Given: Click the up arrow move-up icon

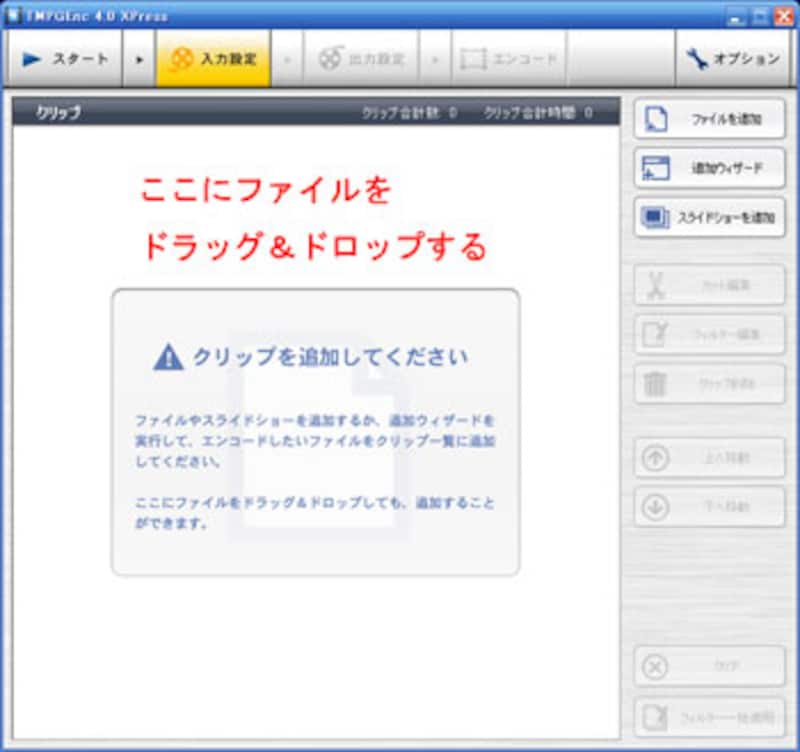Looking at the screenshot, I should [x=655, y=457].
